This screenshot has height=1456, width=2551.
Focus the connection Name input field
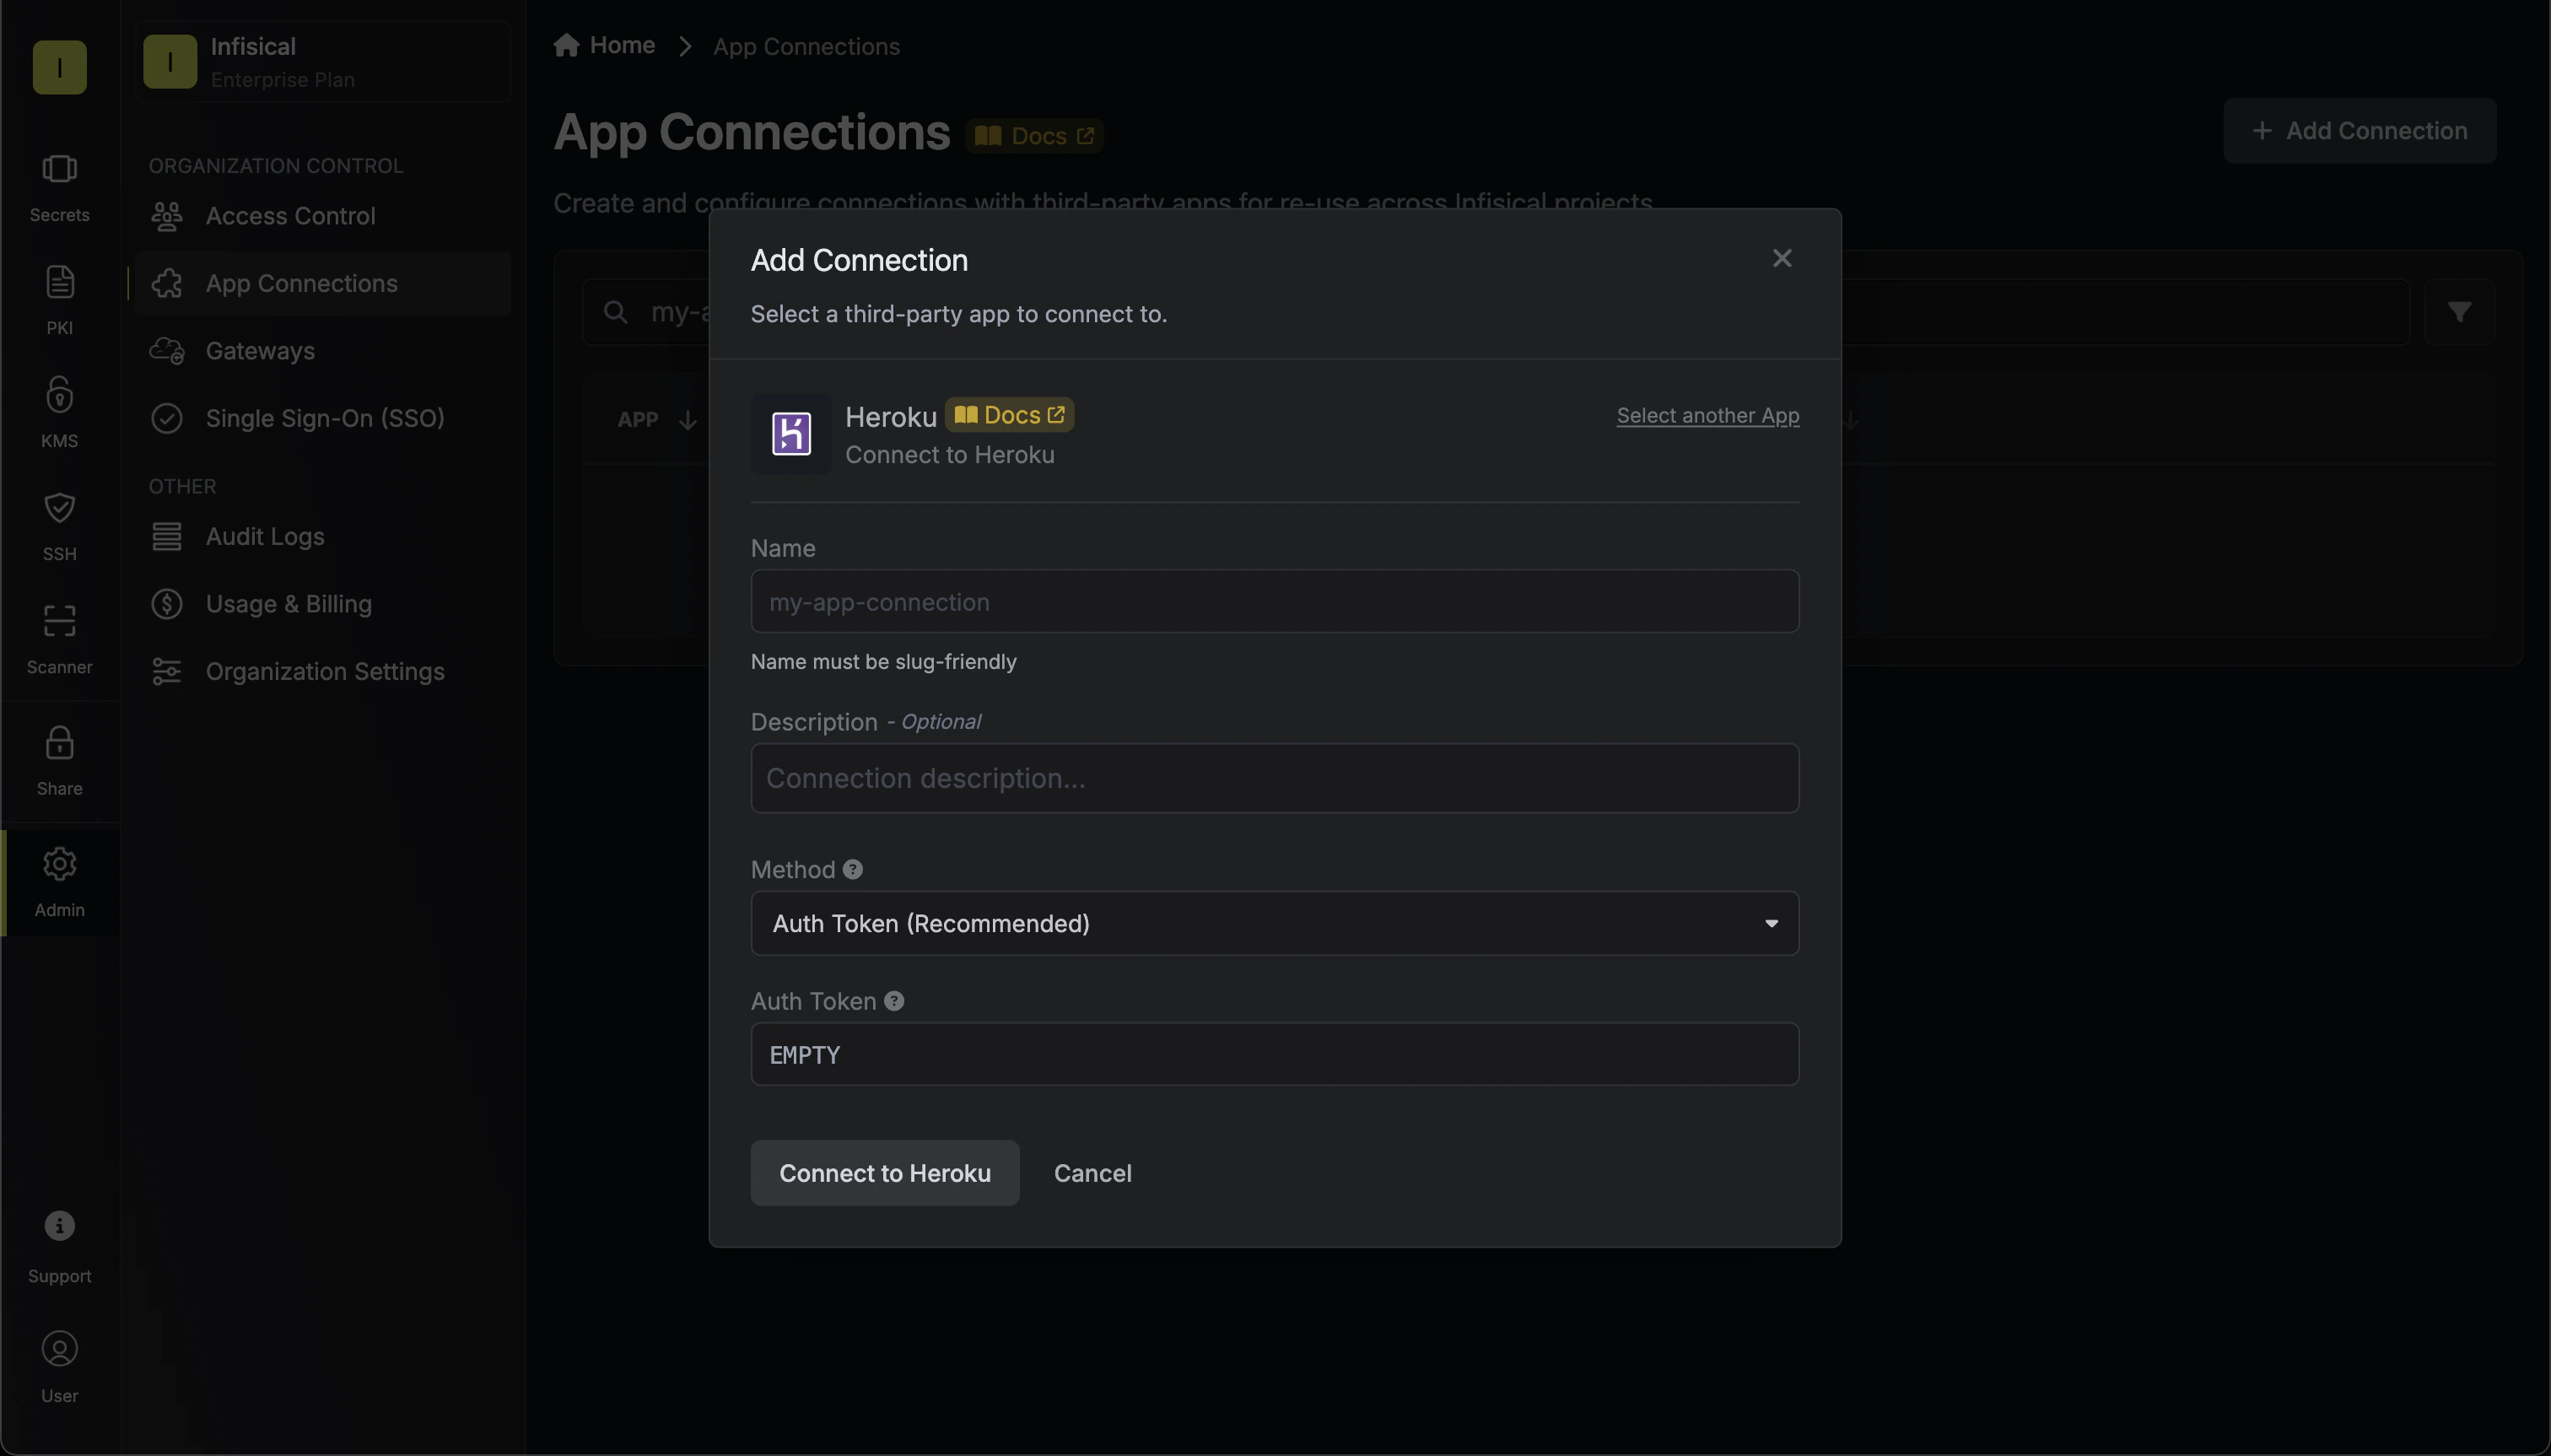pyautogui.click(x=1274, y=601)
